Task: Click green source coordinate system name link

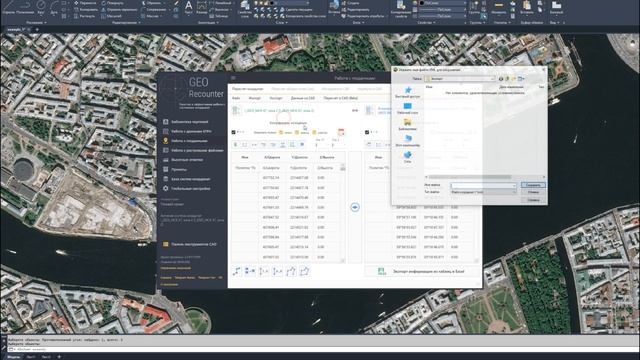Action: pos(279,111)
